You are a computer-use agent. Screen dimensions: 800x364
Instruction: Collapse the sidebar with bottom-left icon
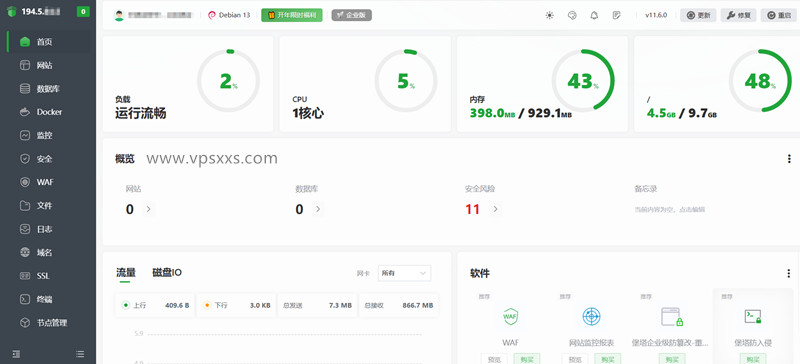click(x=16, y=353)
